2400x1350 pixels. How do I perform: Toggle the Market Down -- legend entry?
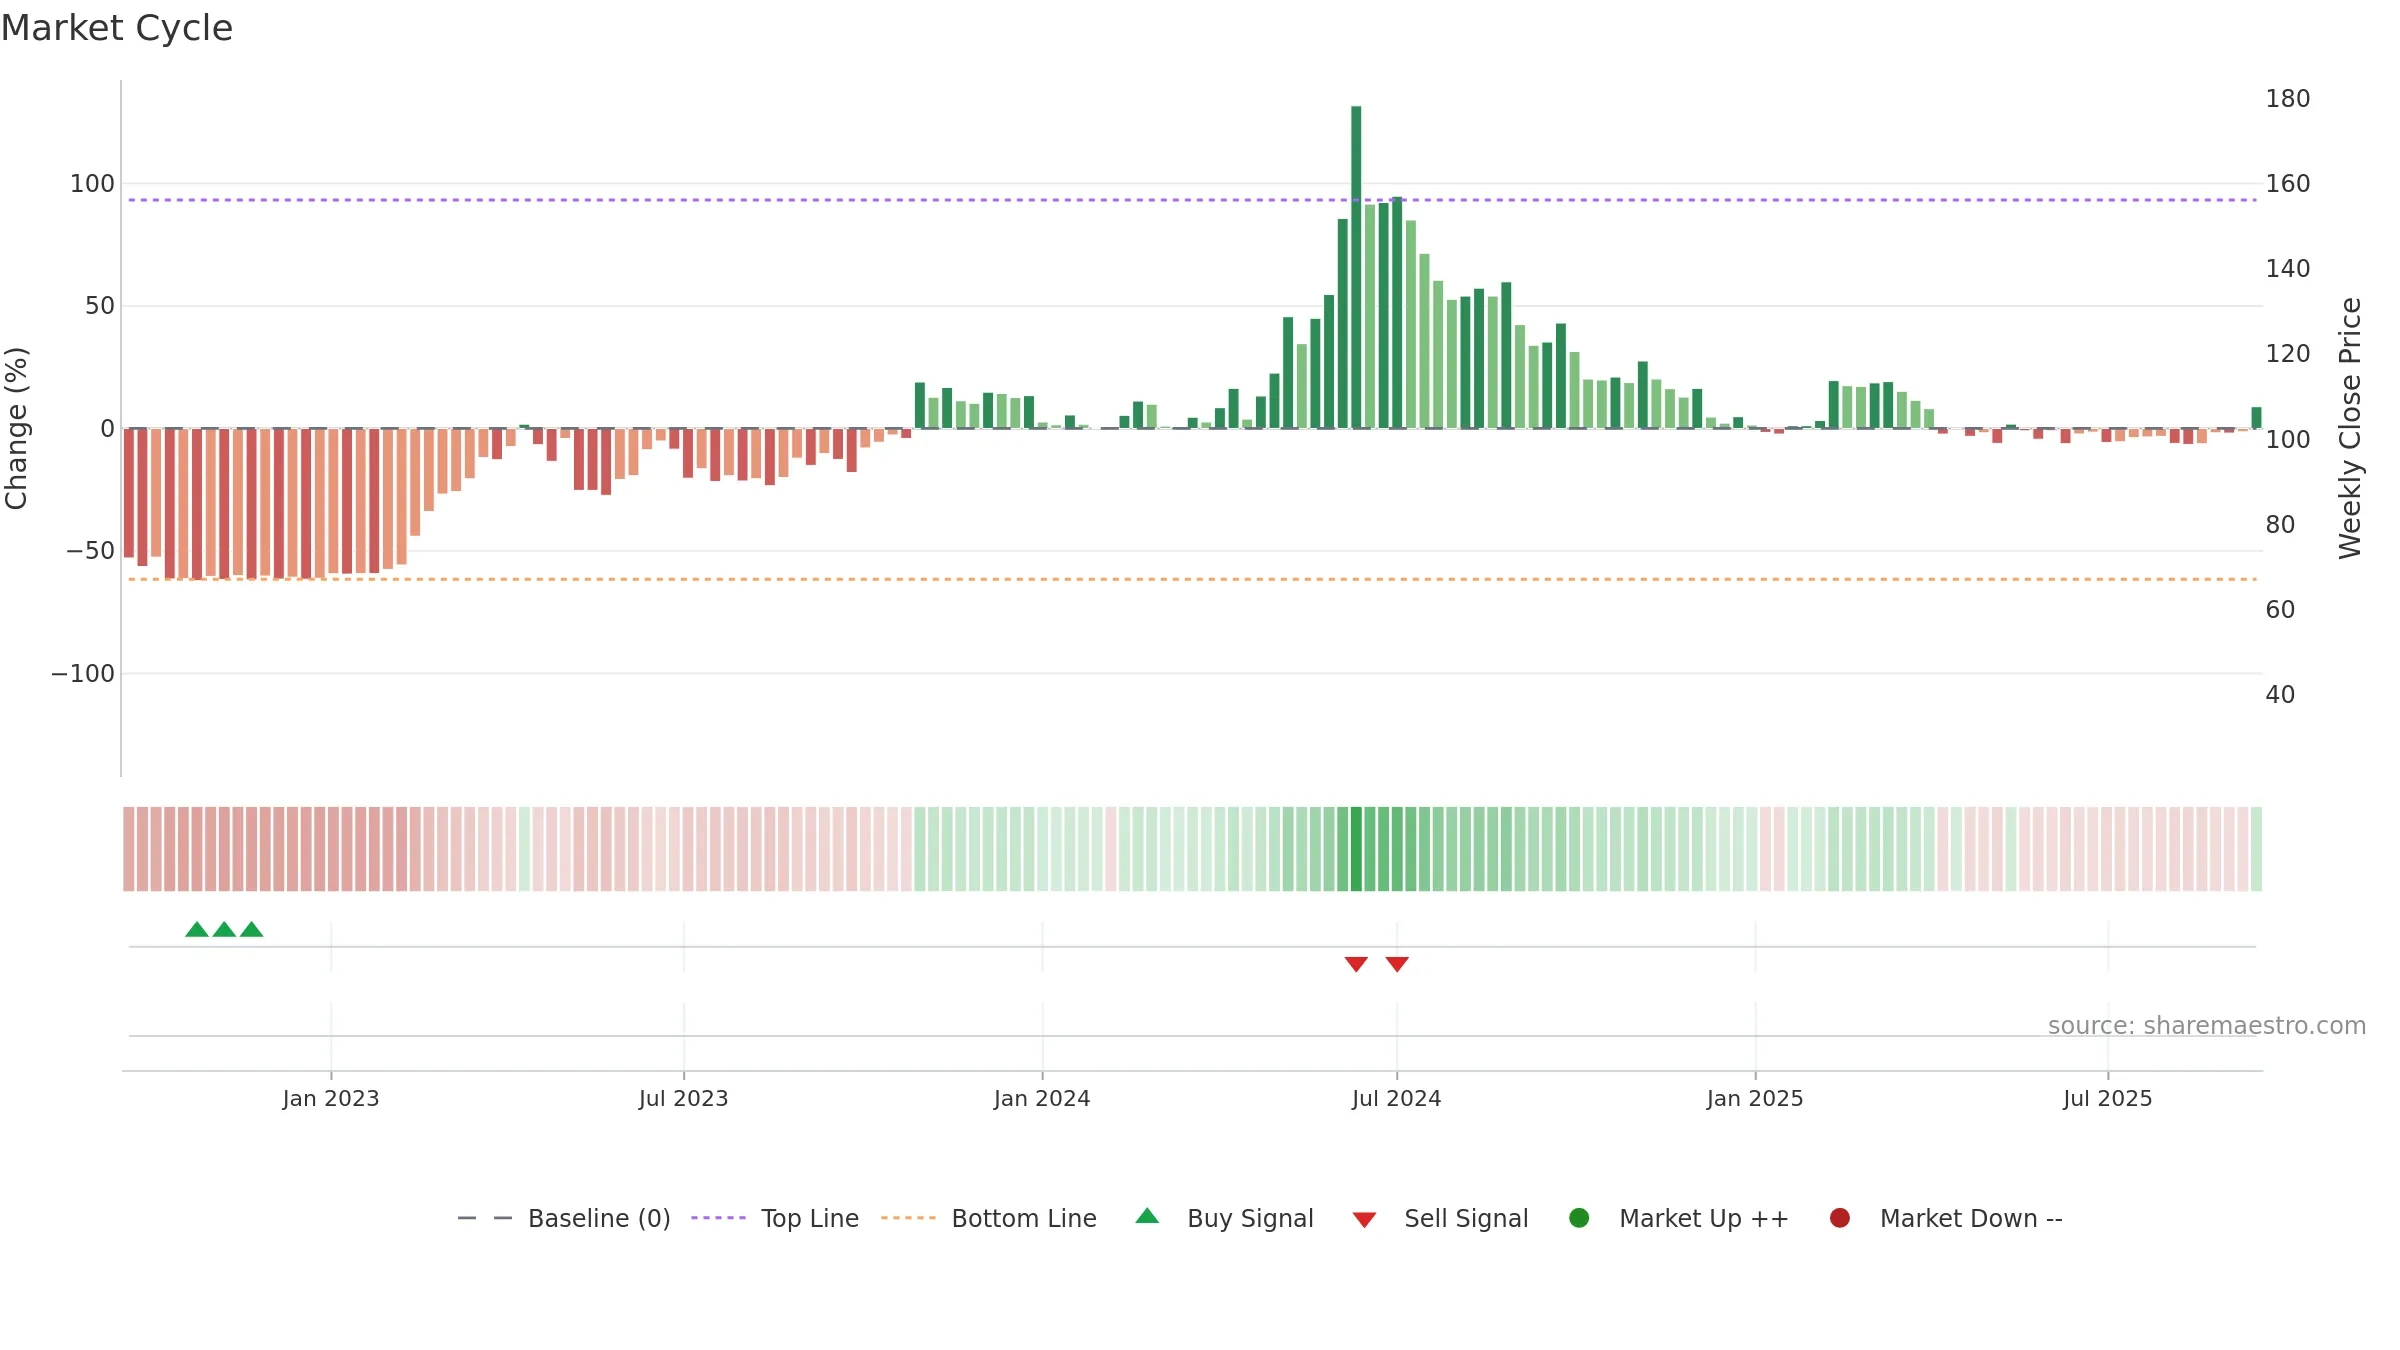pyautogui.click(x=1946, y=1218)
